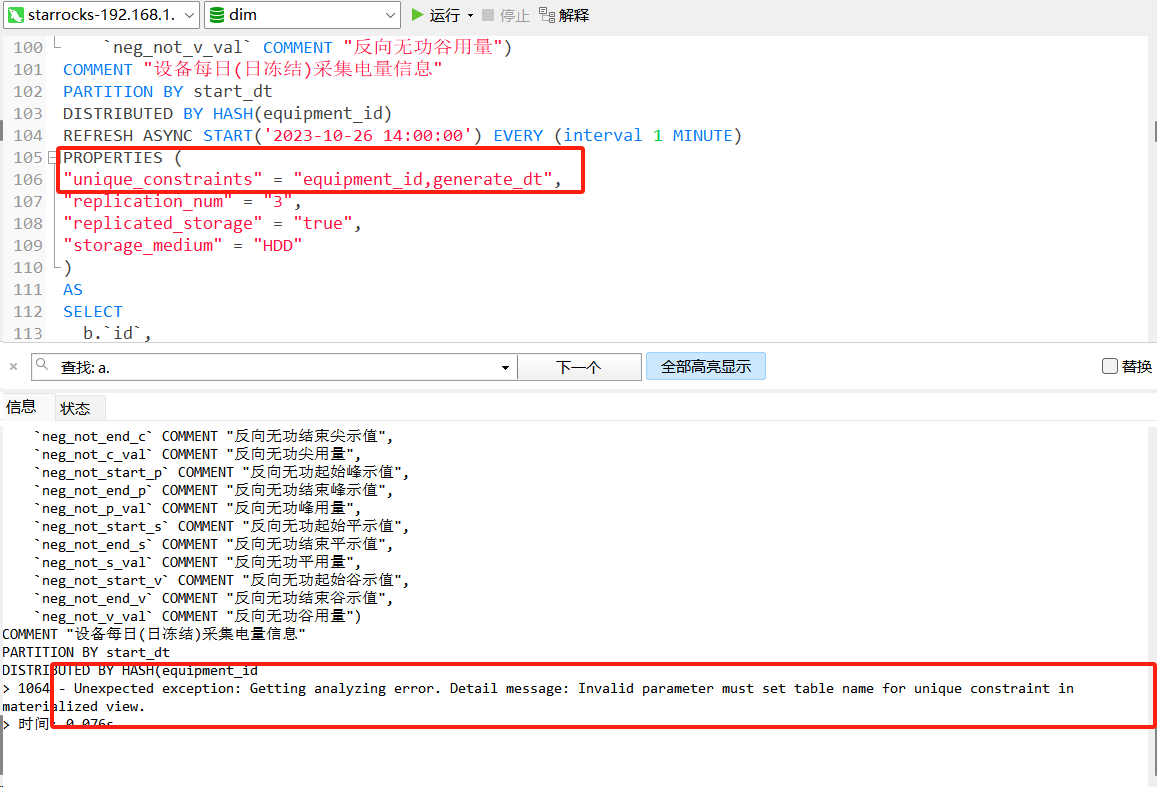Collapse the PROPERTIES block at line 105
Screen dimensions: 1157x787
pos(52,158)
